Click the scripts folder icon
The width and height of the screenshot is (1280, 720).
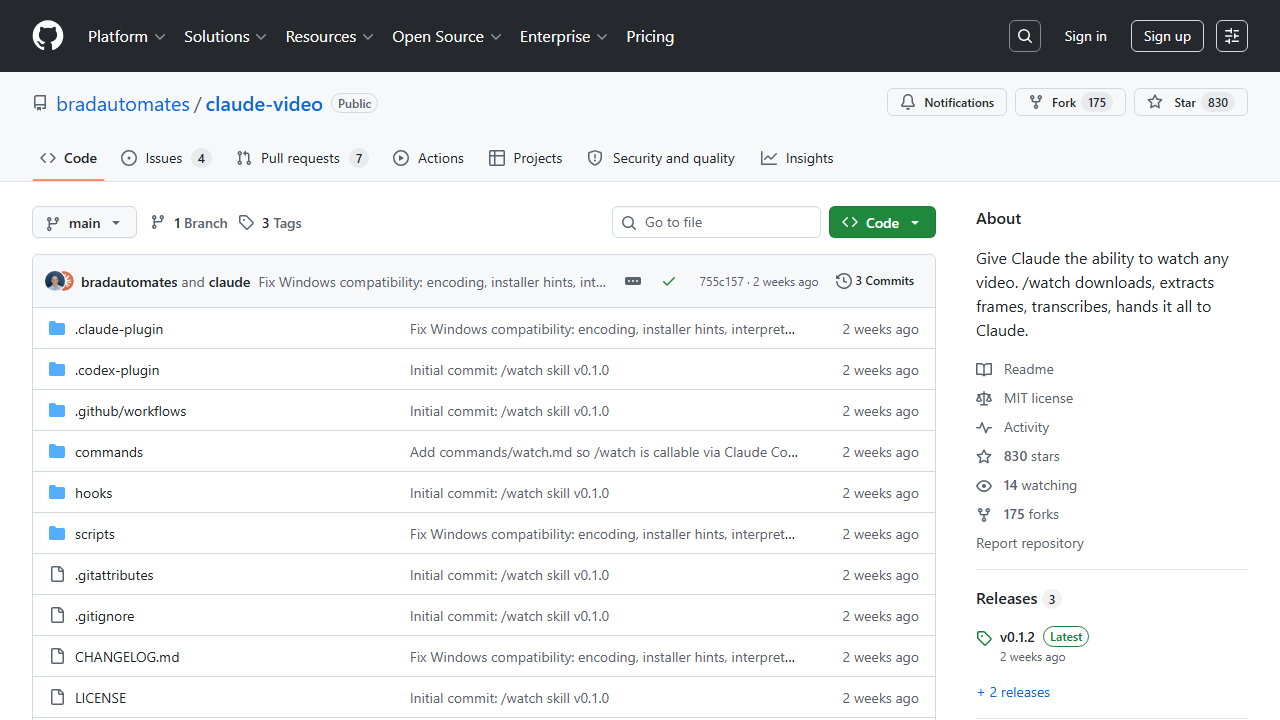point(57,534)
